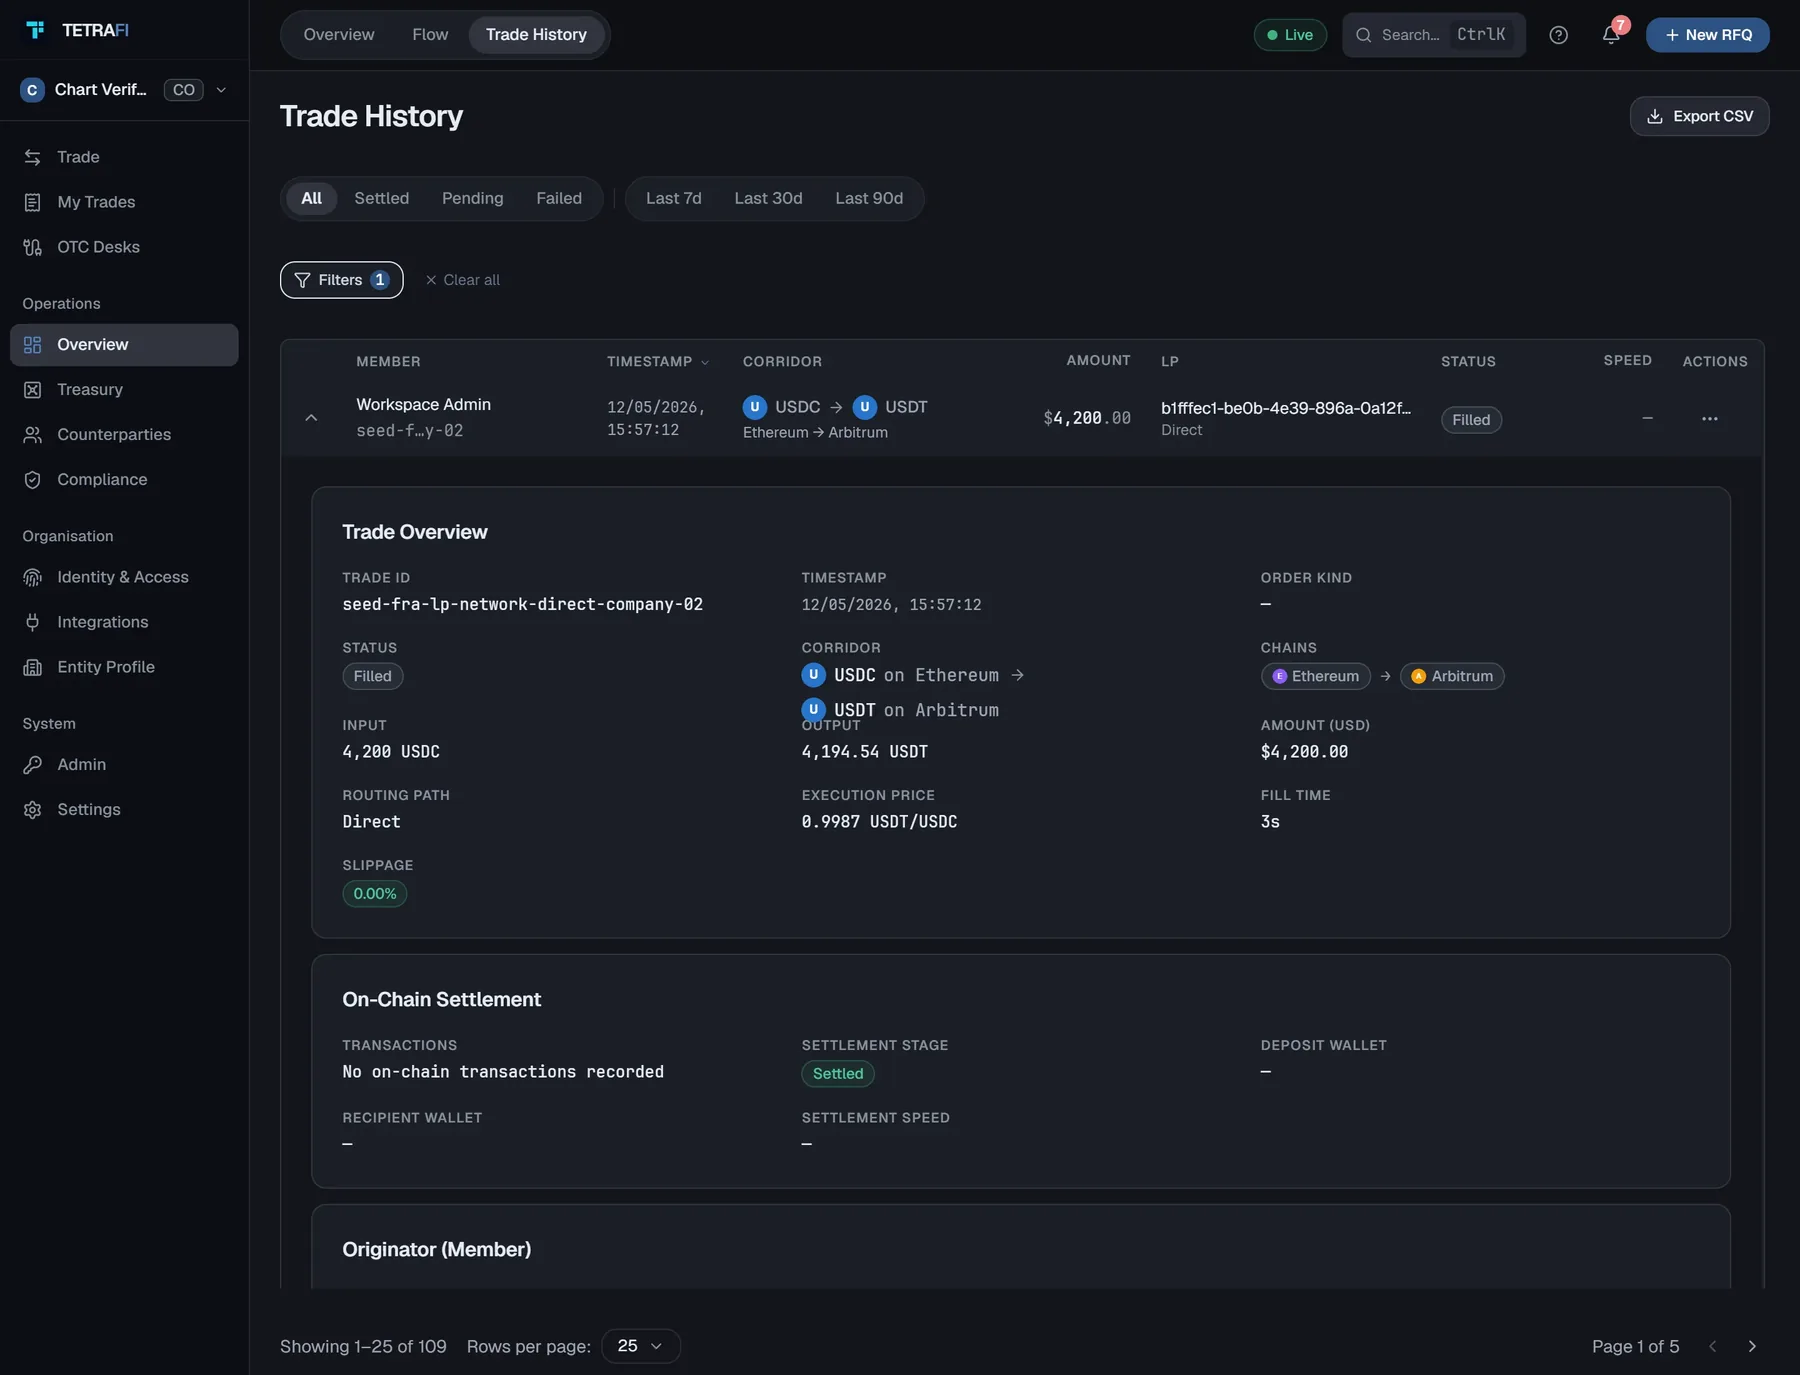Collapse the expanded Workspace Admin trade row
1800x1375 pixels.
[x=311, y=418]
